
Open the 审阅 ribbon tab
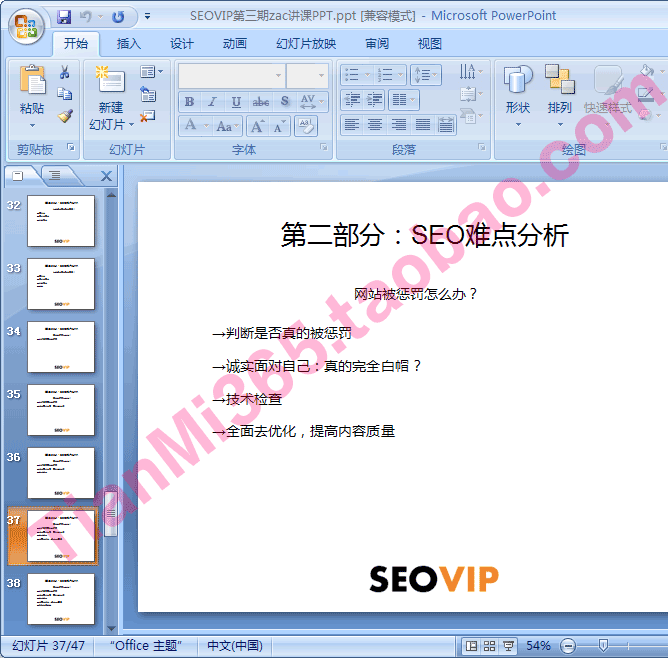377,43
